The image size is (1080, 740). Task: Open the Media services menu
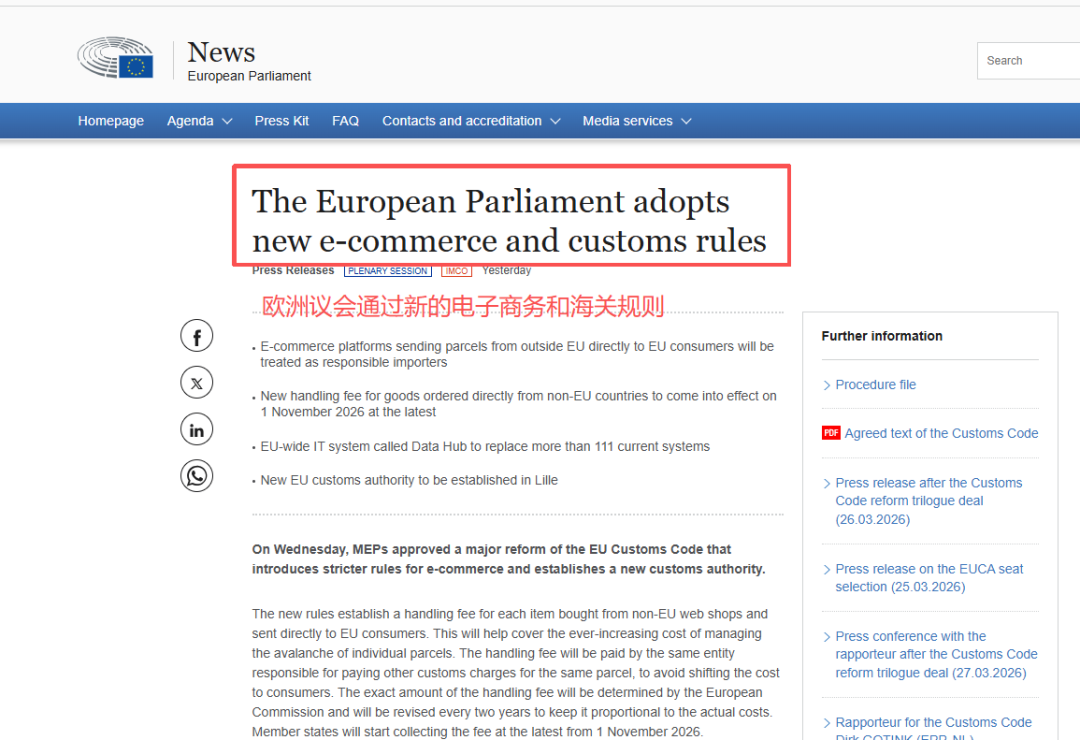click(x=627, y=121)
